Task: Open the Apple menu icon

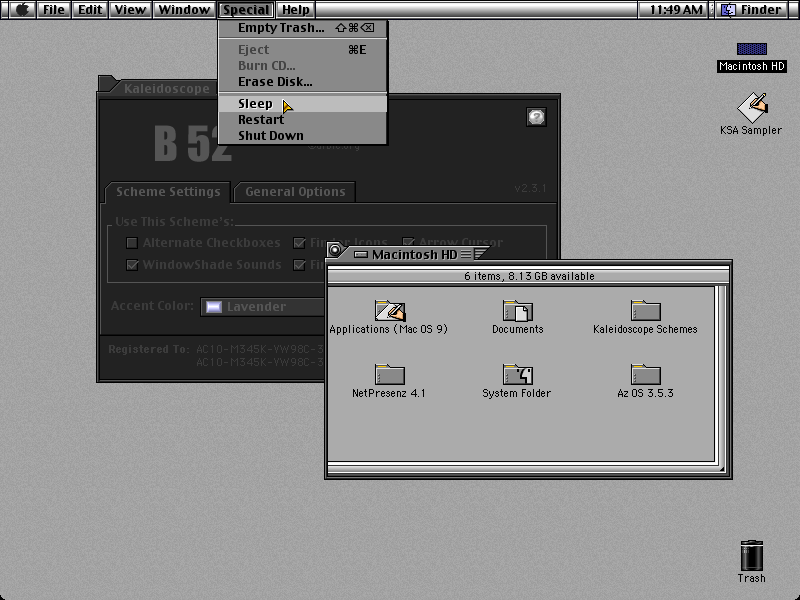Action: point(22,9)
